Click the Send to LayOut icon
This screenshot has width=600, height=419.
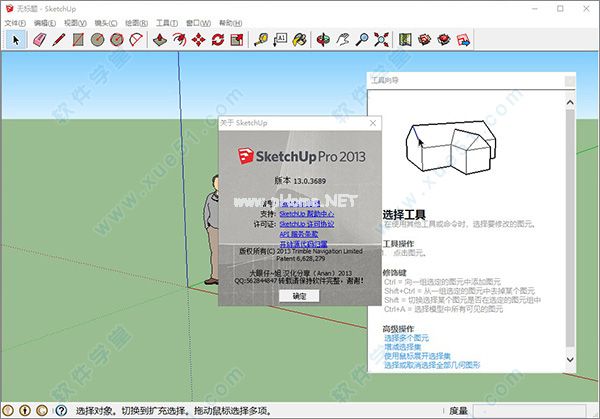point(463,40)
